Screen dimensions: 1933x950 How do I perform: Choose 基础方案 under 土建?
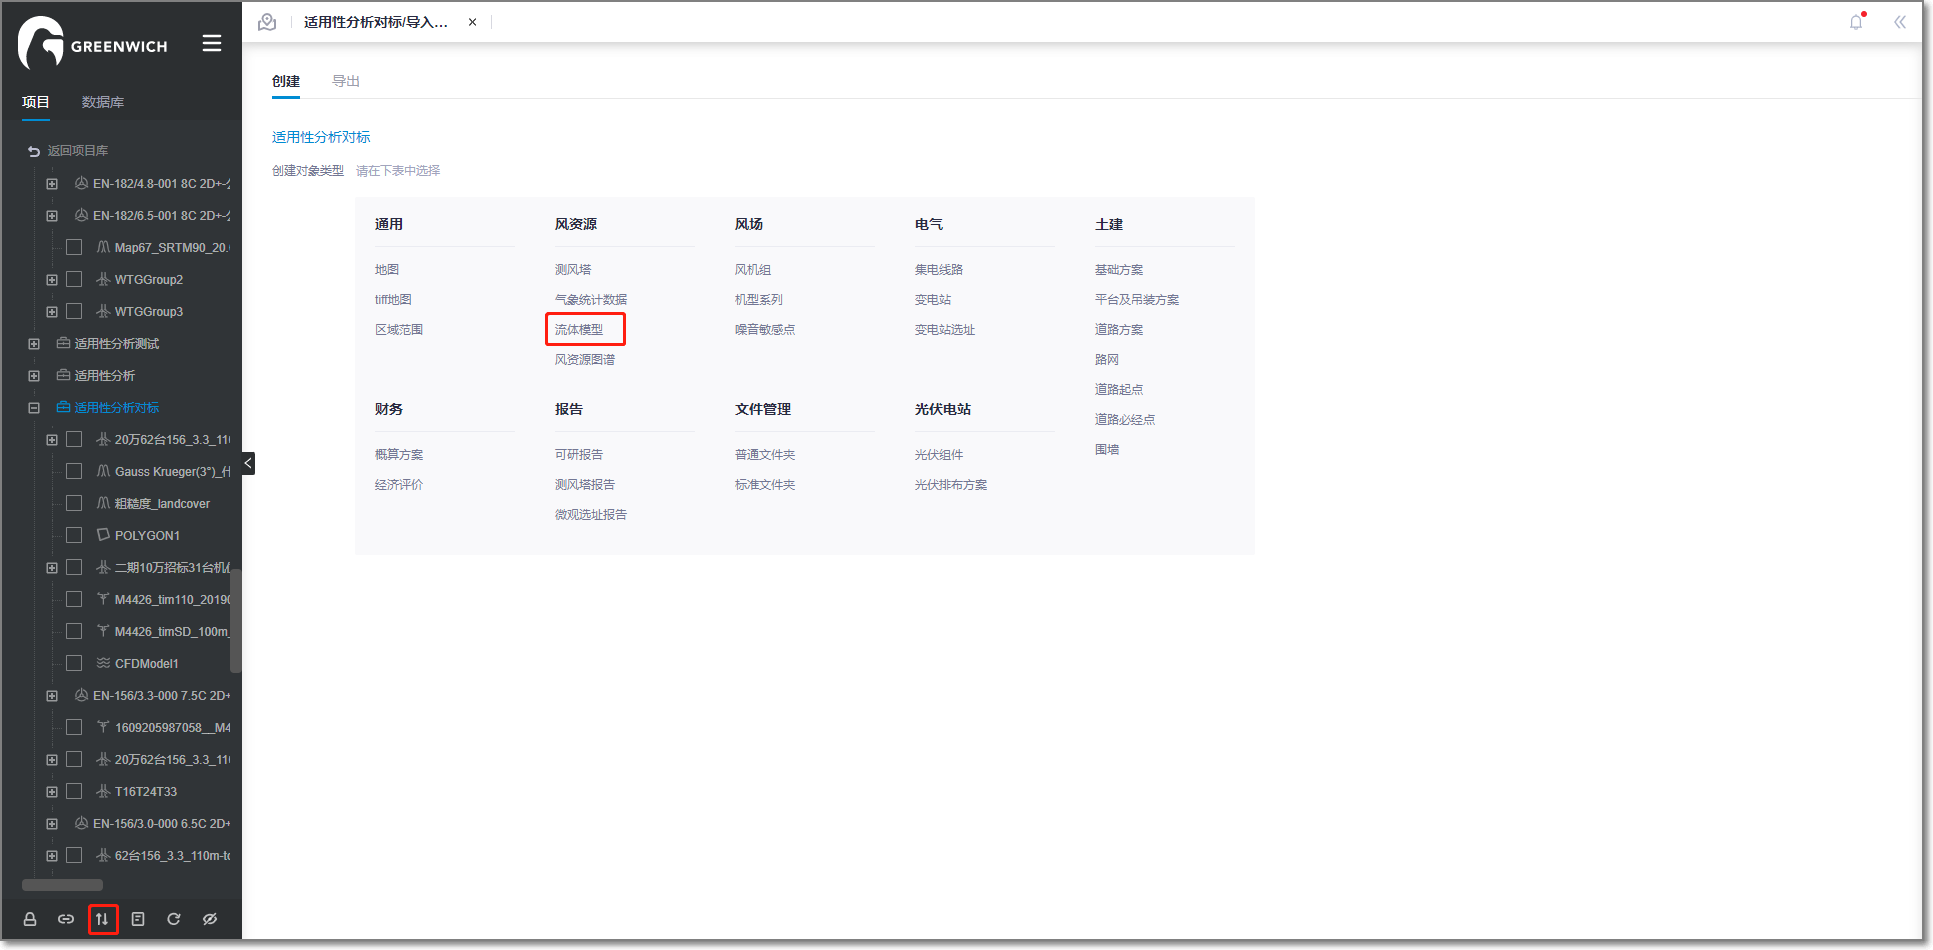(1119, 269)
